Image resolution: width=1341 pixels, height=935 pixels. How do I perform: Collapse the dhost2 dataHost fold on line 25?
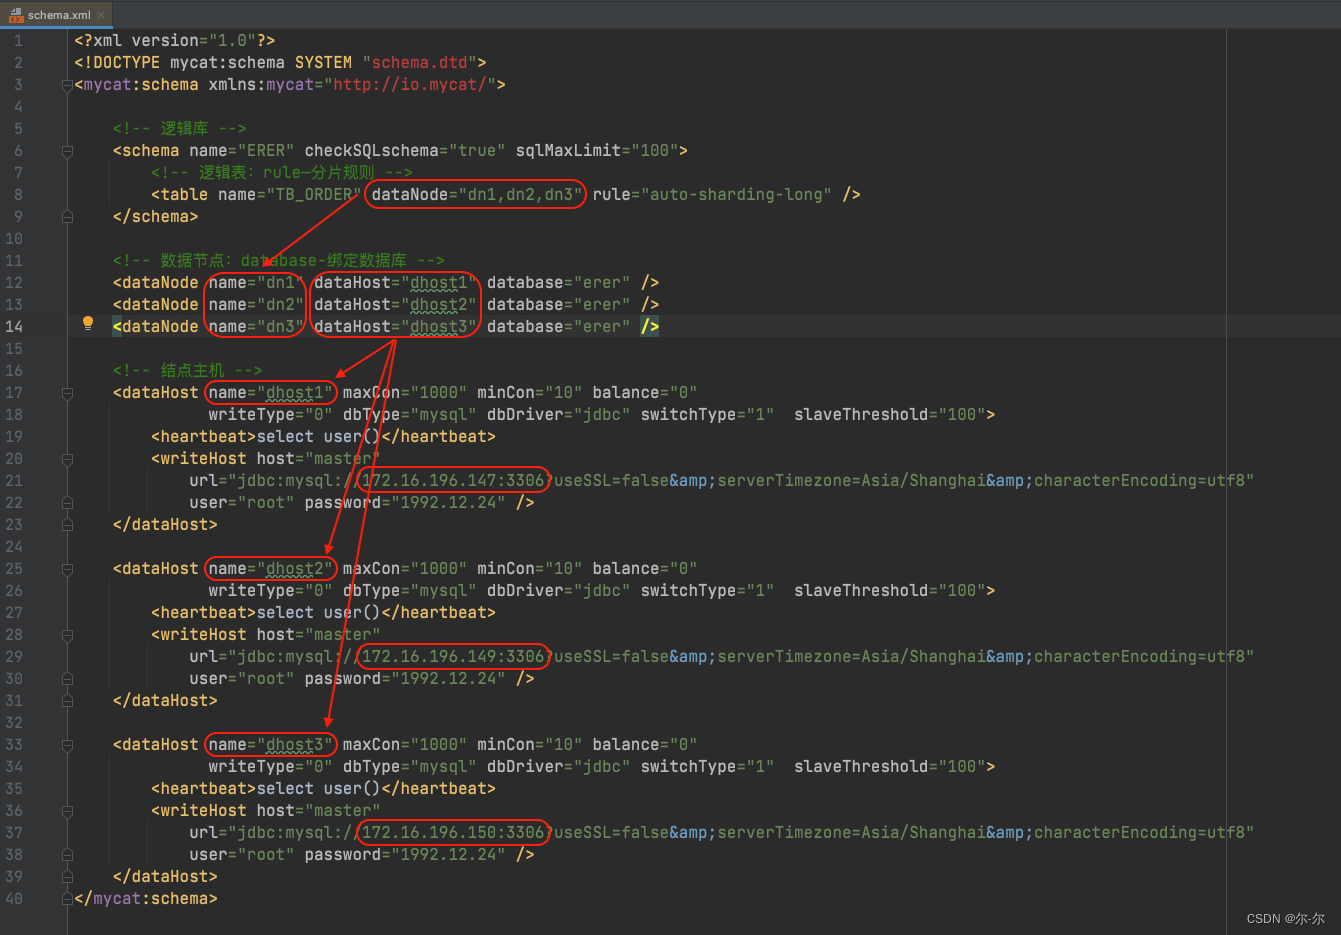tap(68, 569)
